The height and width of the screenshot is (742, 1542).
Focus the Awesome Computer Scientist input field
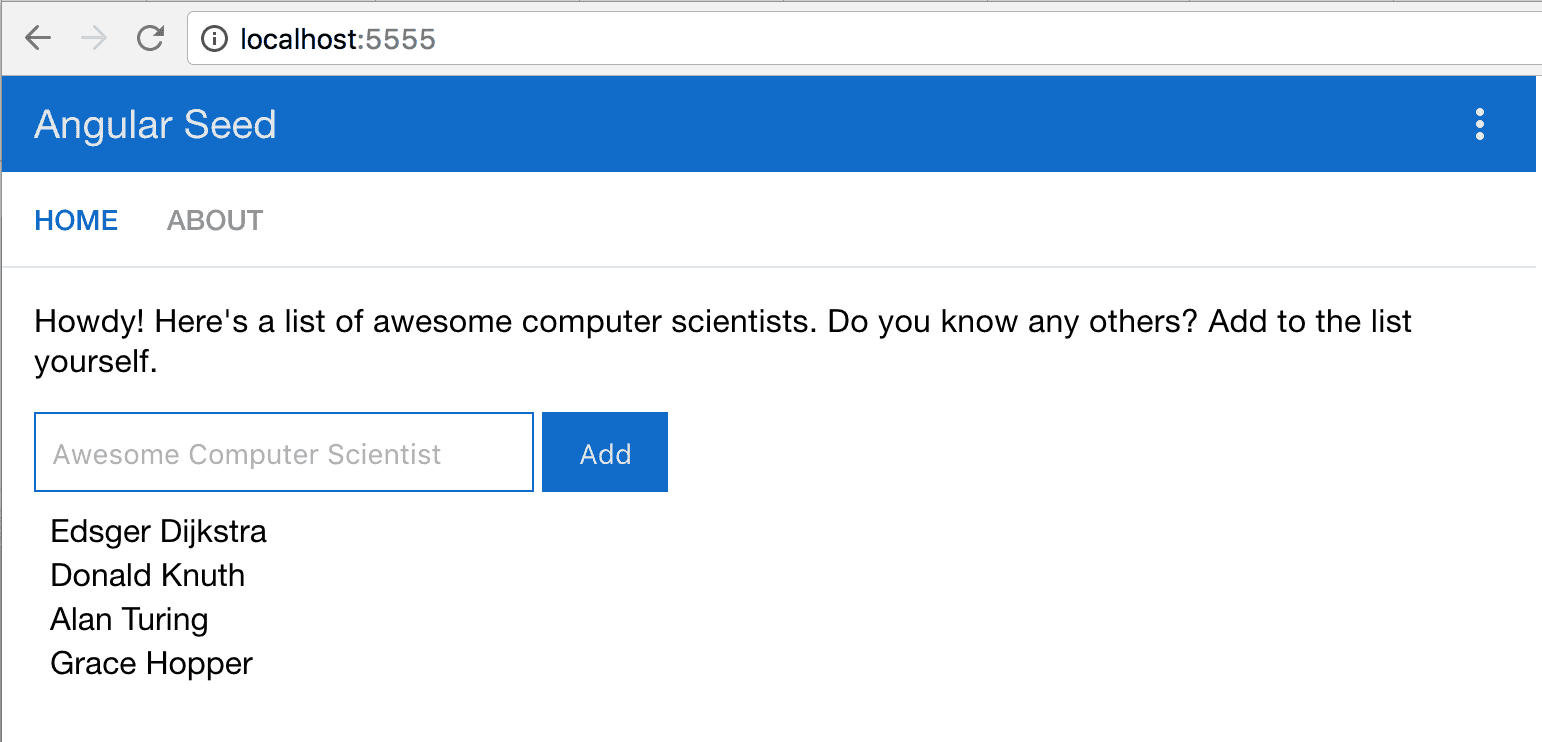coord(284,452)
